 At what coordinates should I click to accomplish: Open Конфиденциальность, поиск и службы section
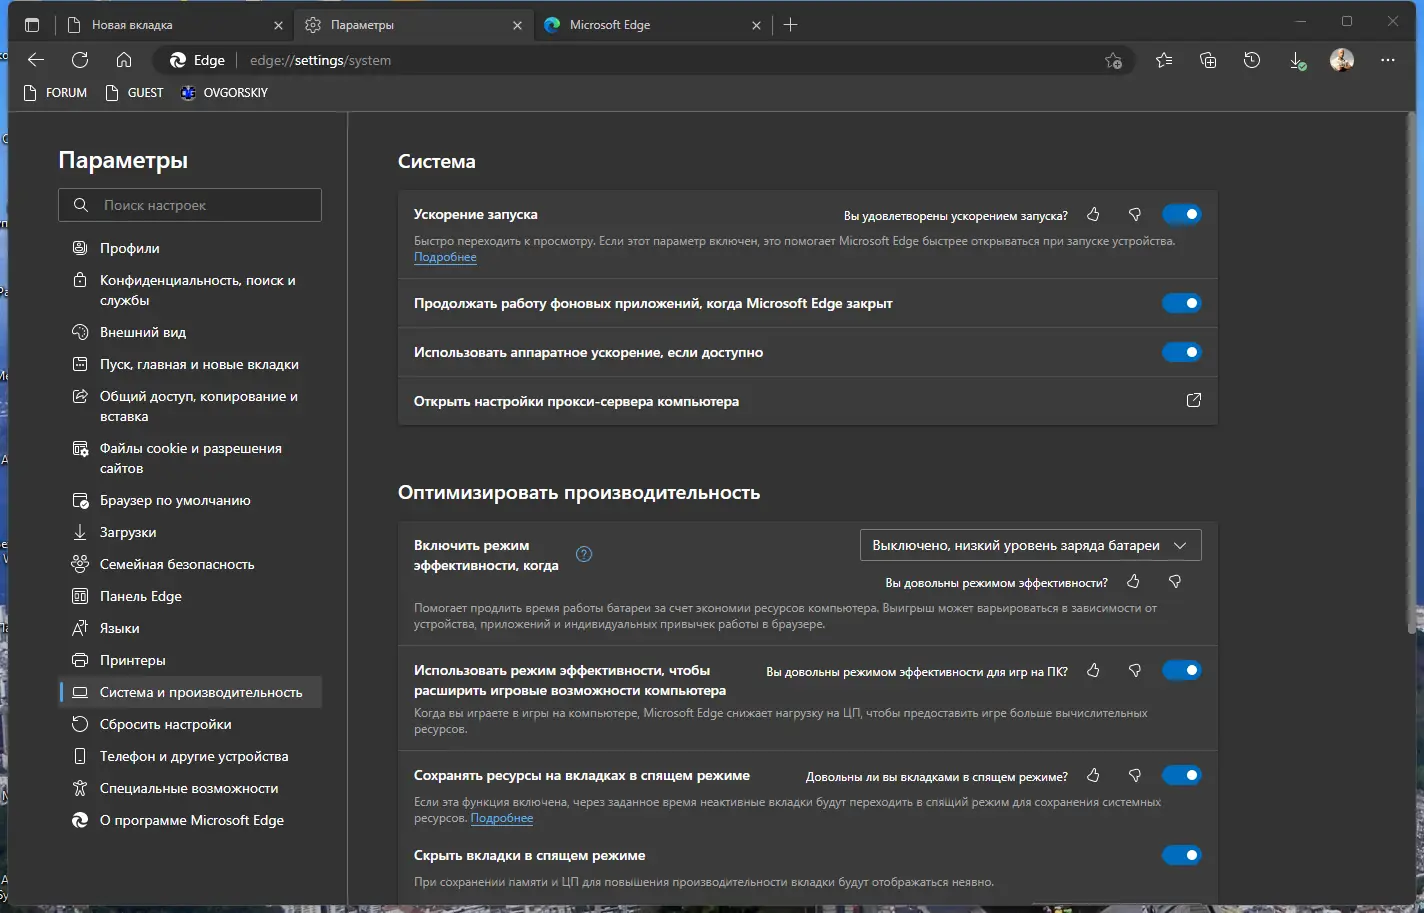click(x=190, y=290)
